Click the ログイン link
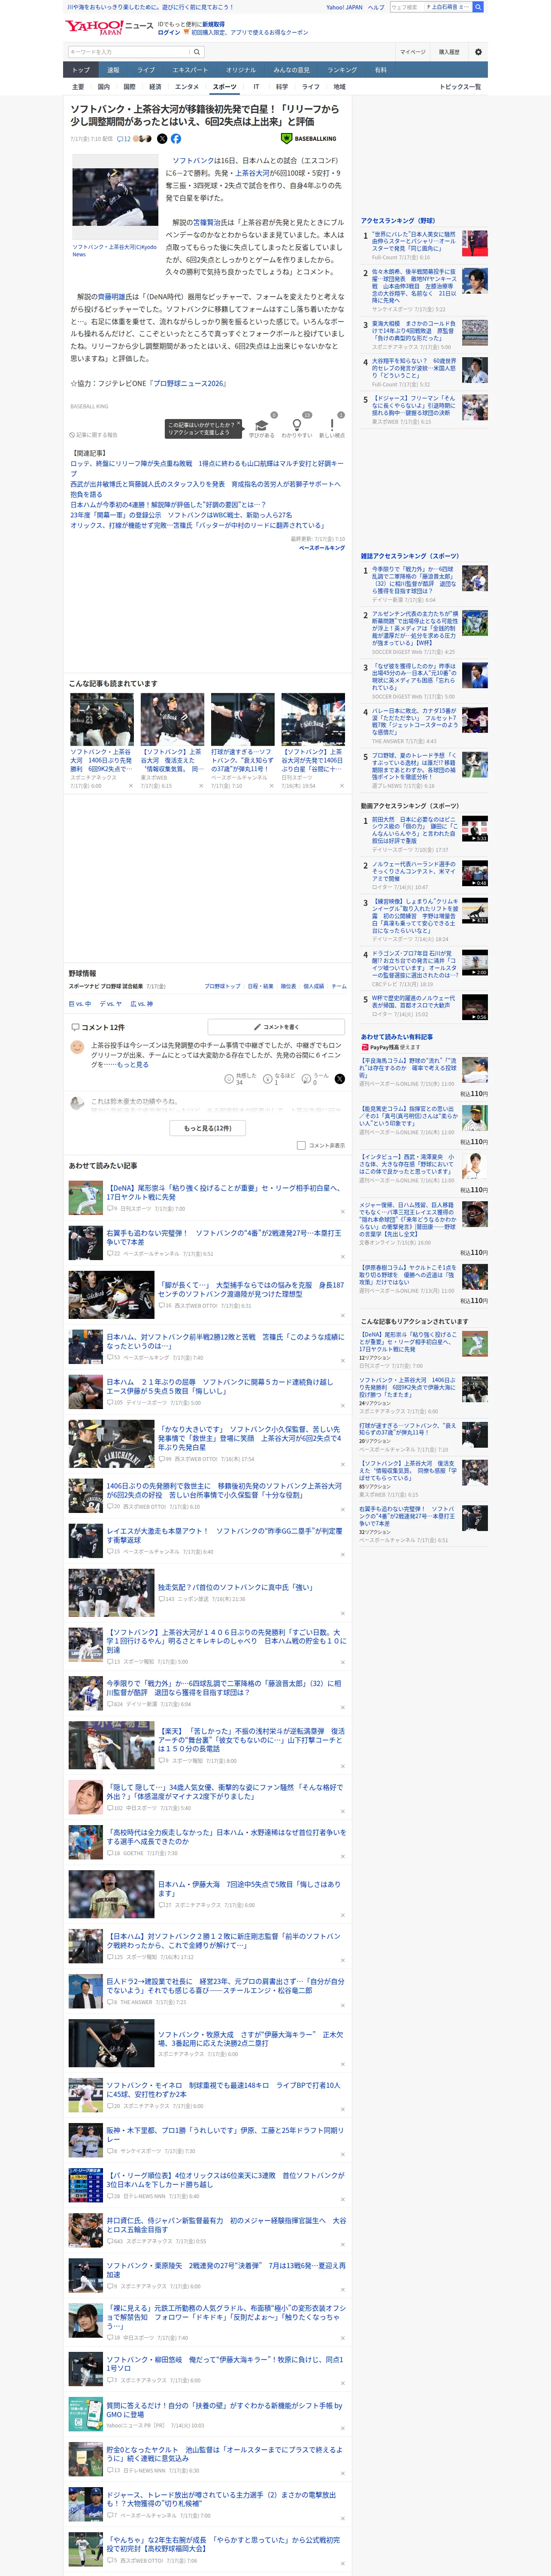The image size is (551, 2576). (x=169, y=32)
